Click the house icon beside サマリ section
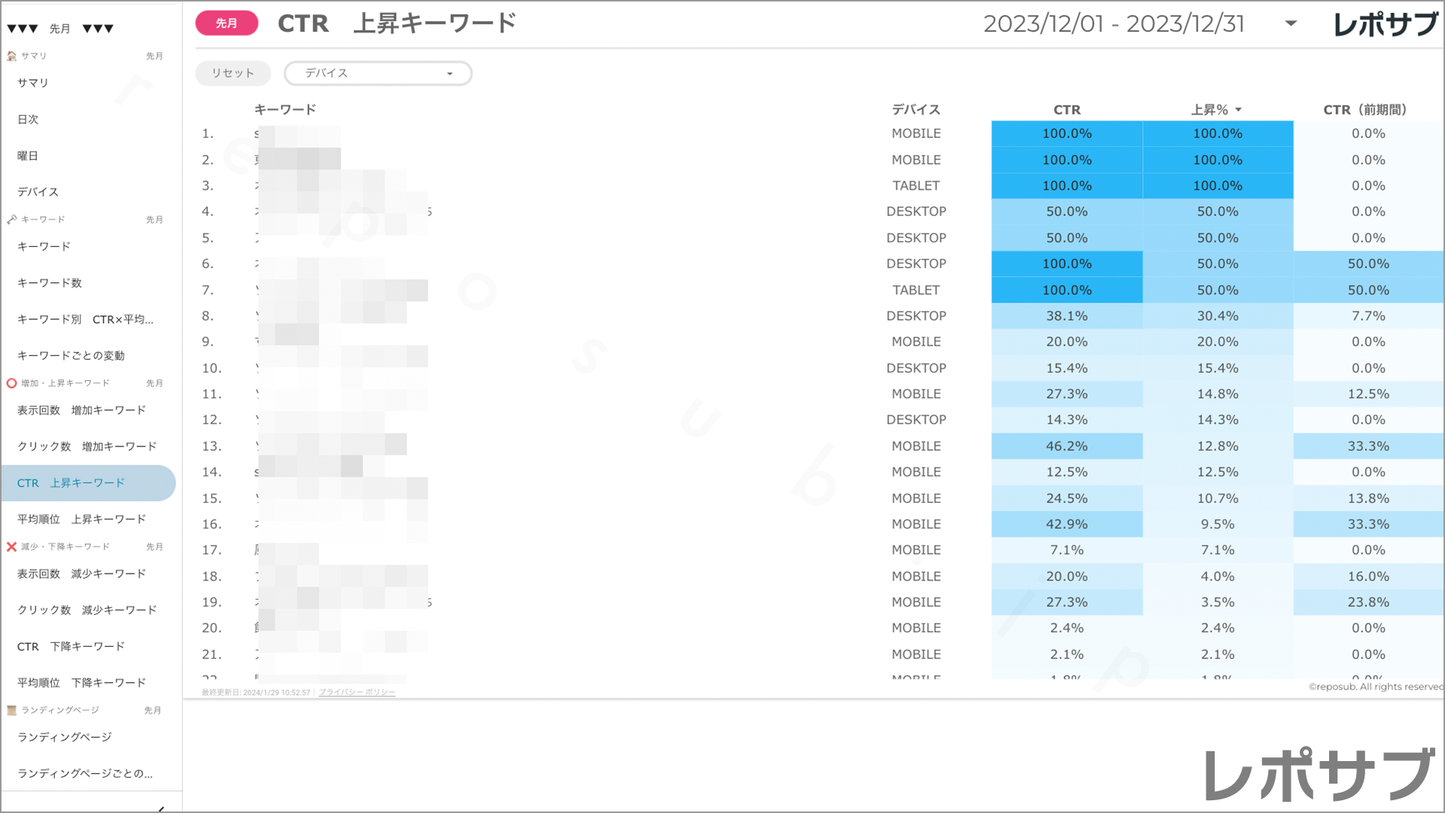This screenshot has height=813, width=1445. click(11, 56)
